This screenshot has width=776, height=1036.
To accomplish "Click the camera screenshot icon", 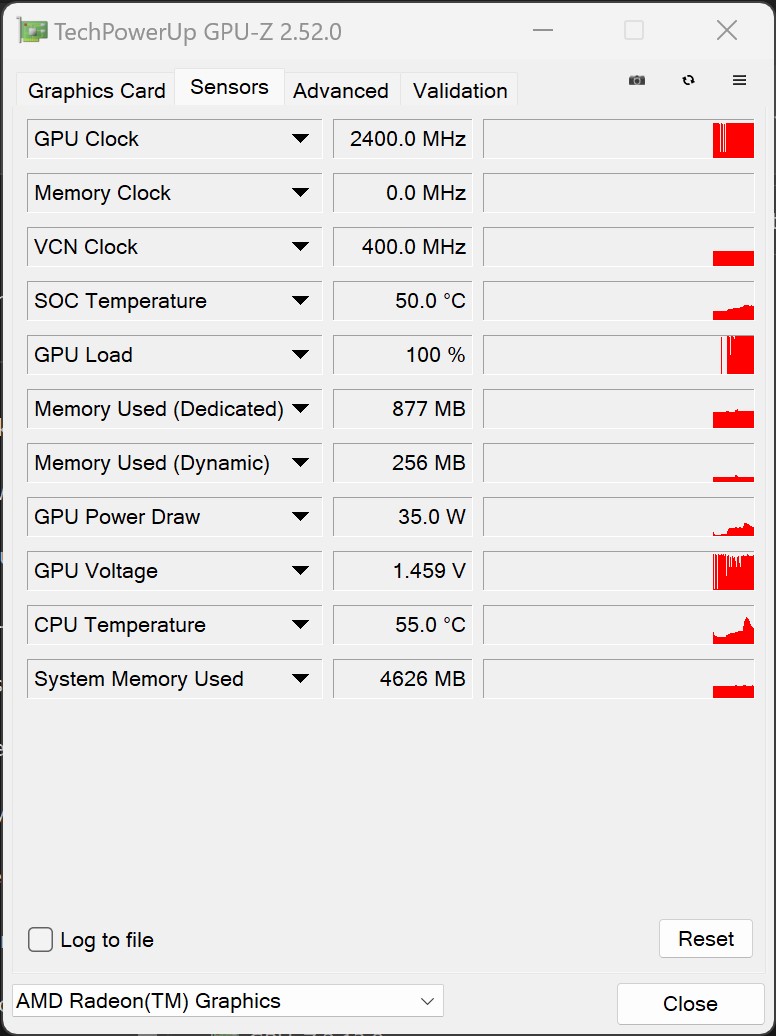I will pyautogui.click(x=637, y=80).
